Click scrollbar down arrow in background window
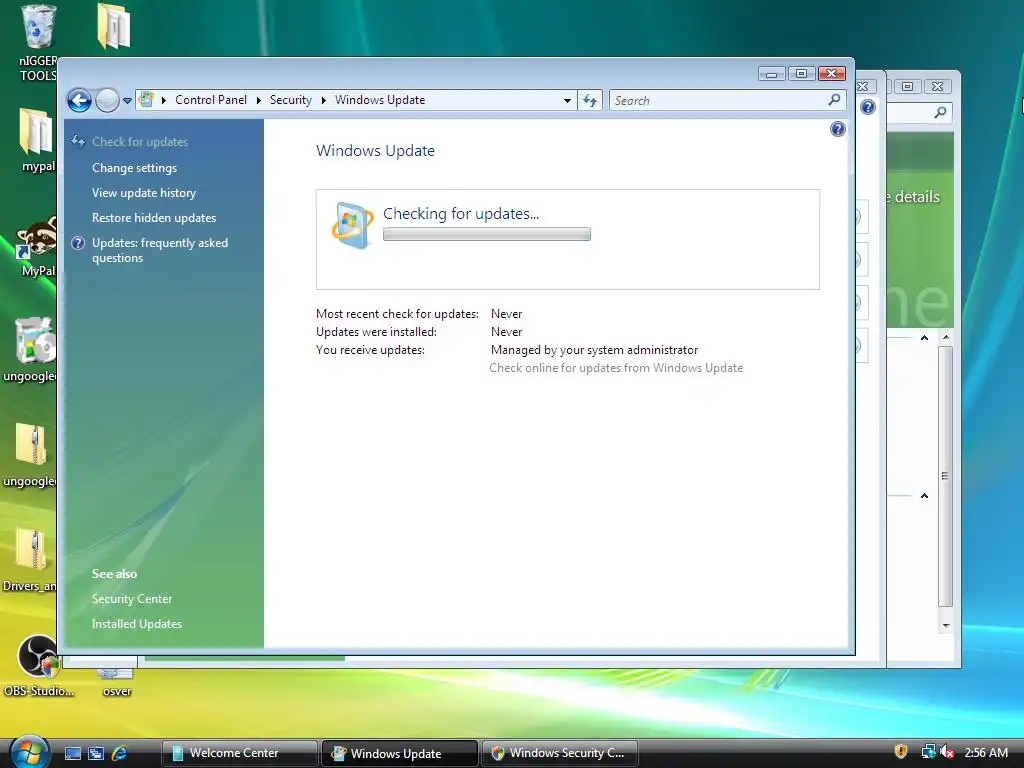1024x768 pixels. click(x=946, y=626)
